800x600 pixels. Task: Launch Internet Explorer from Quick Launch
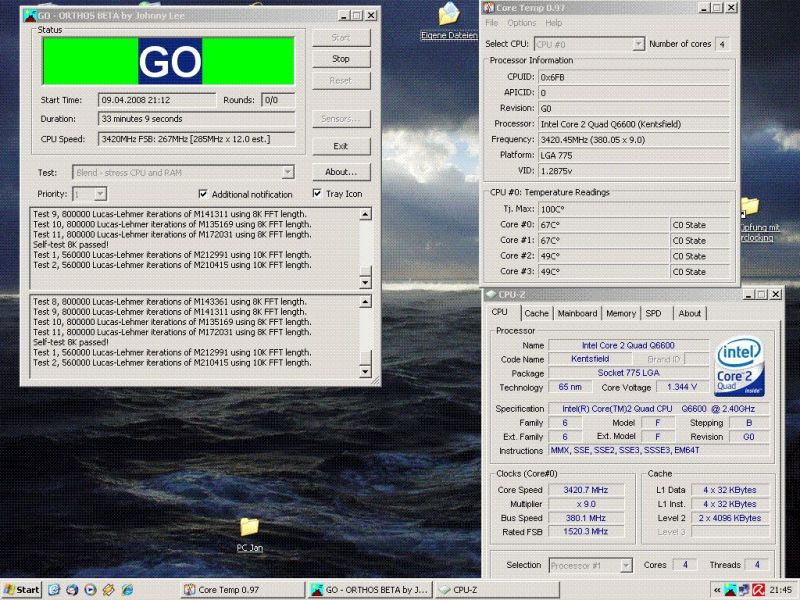pos(54,590)
